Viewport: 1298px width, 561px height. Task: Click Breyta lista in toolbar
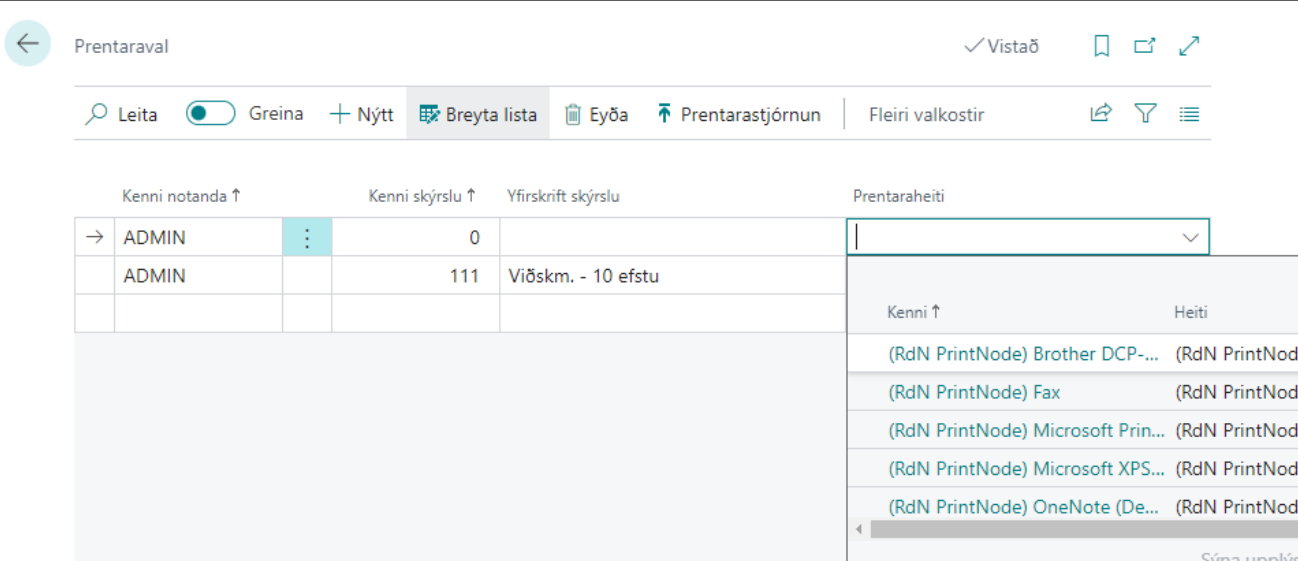coord(478,115)
